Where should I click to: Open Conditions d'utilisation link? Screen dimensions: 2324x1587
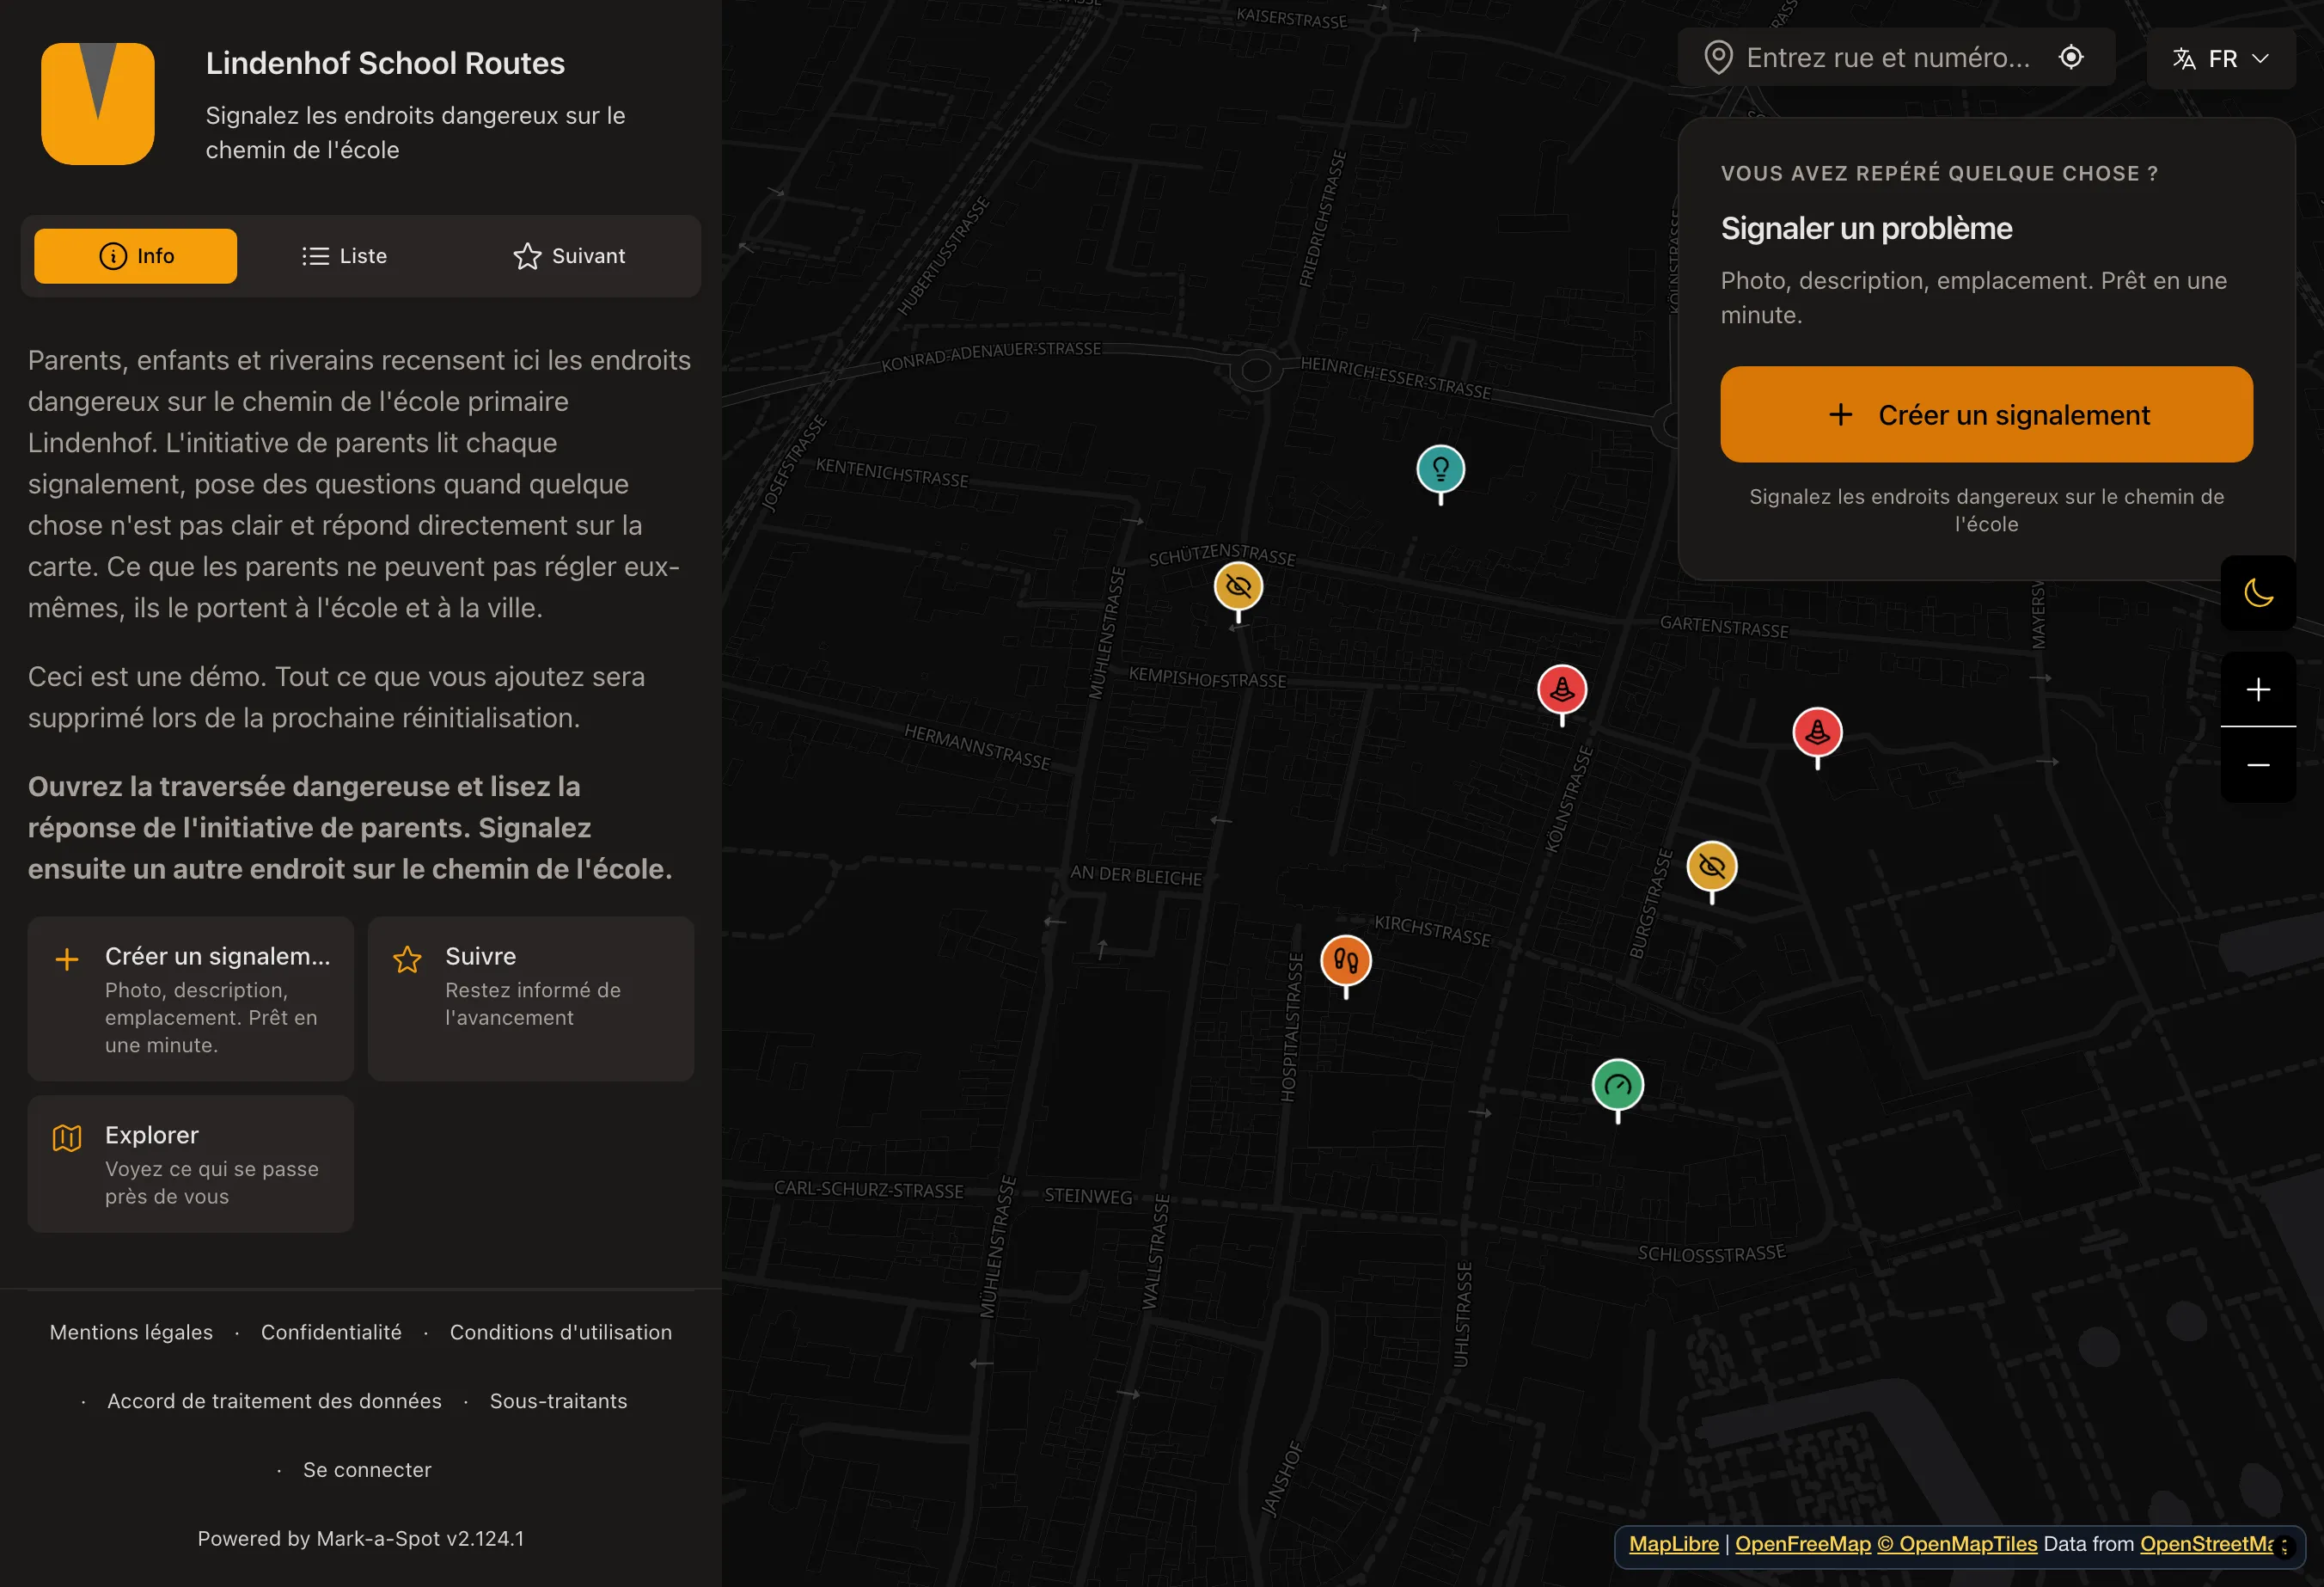tap(561, 1332)
